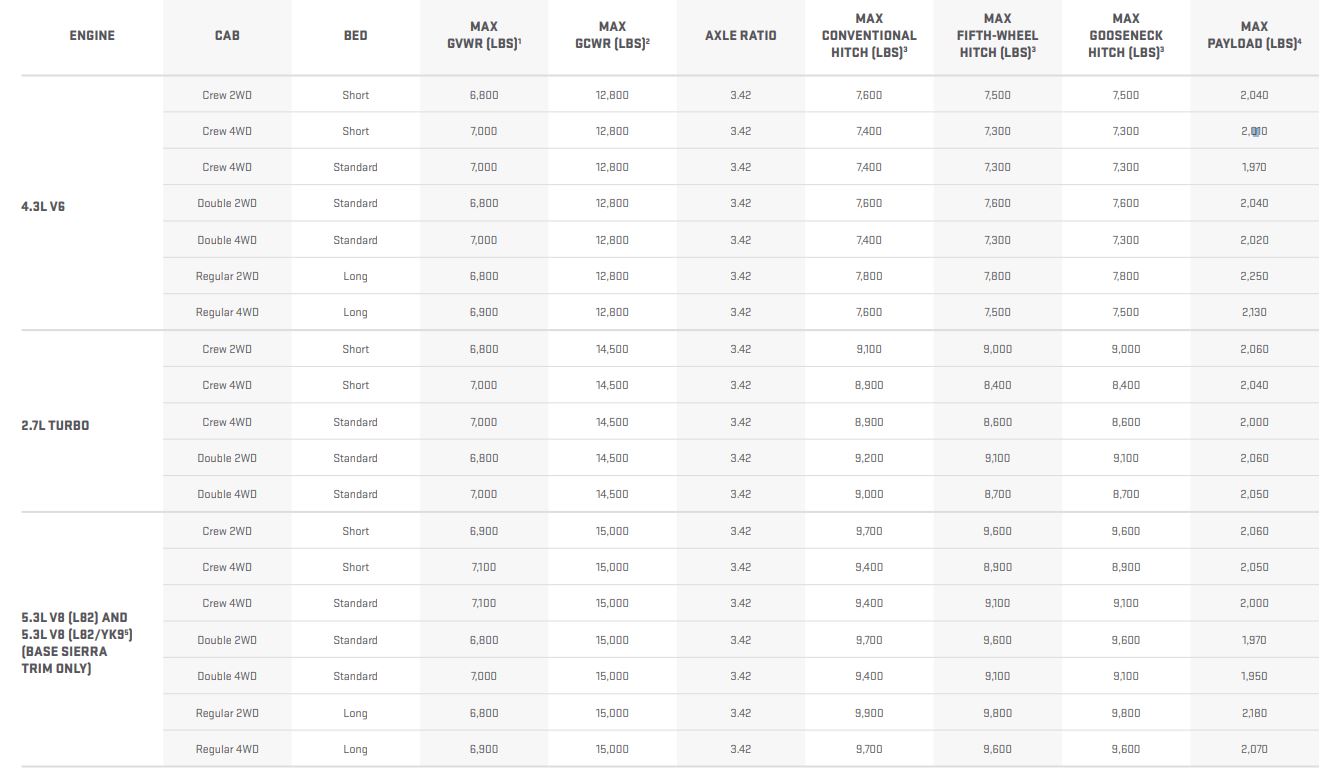
Task: Click the 4.3L V6 engine label
Action: point(43,207)
